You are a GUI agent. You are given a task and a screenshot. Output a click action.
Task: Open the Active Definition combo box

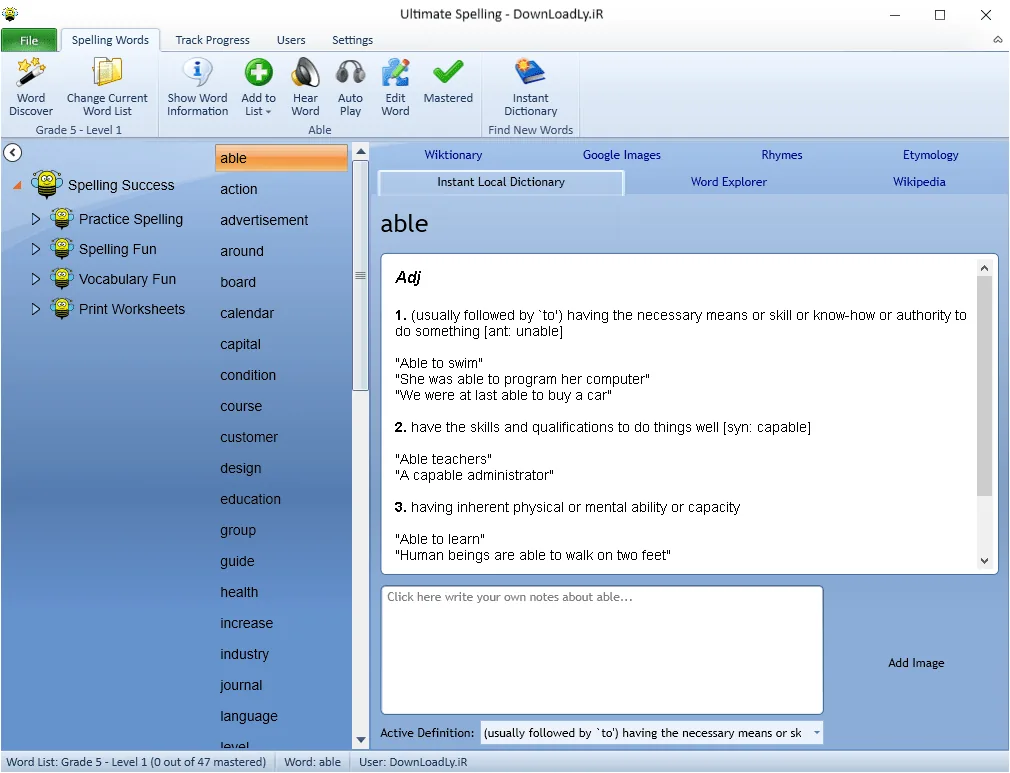[652, 733]
